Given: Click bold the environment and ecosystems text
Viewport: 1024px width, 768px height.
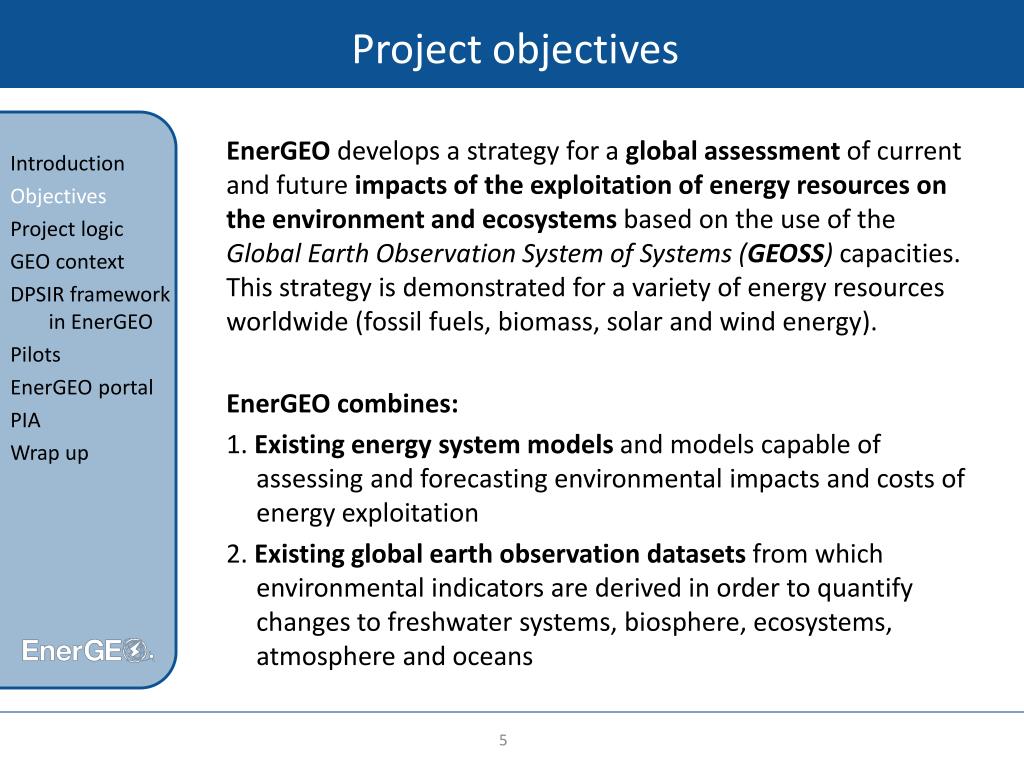Looking at the screenshot, I should tap(421, 220).
